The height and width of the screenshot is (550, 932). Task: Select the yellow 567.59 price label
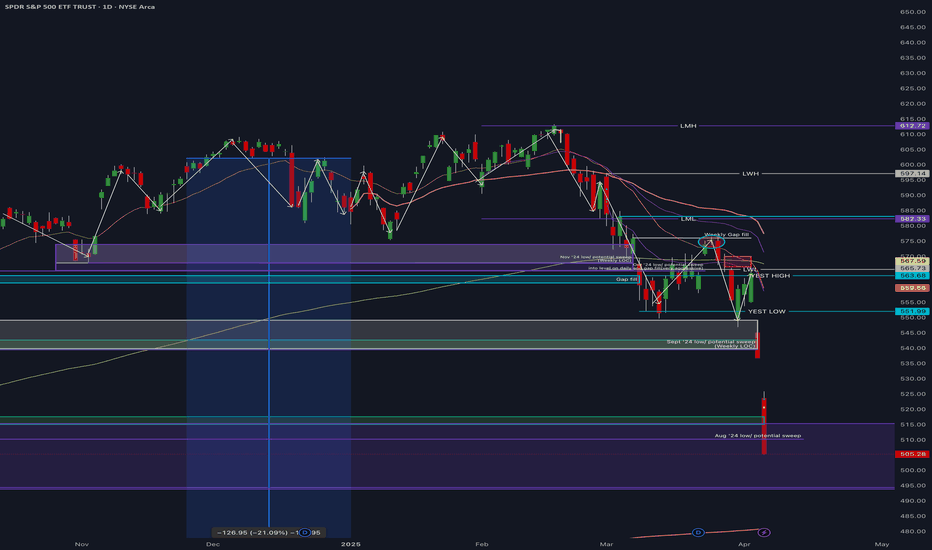pos(912,261)
